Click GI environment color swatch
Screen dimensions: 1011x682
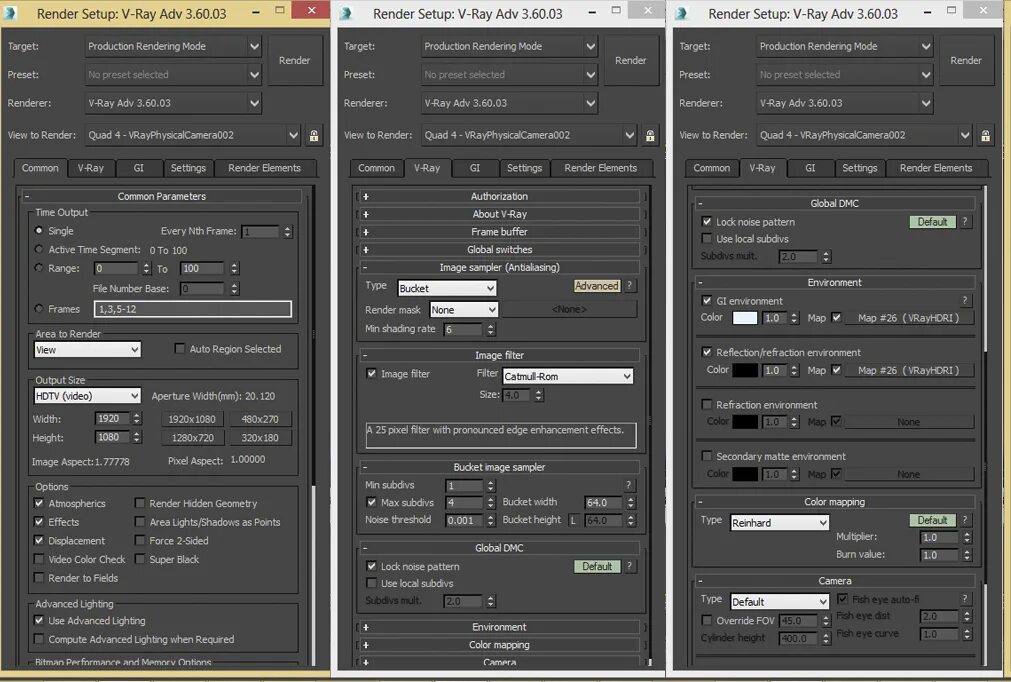pos(745,318)
